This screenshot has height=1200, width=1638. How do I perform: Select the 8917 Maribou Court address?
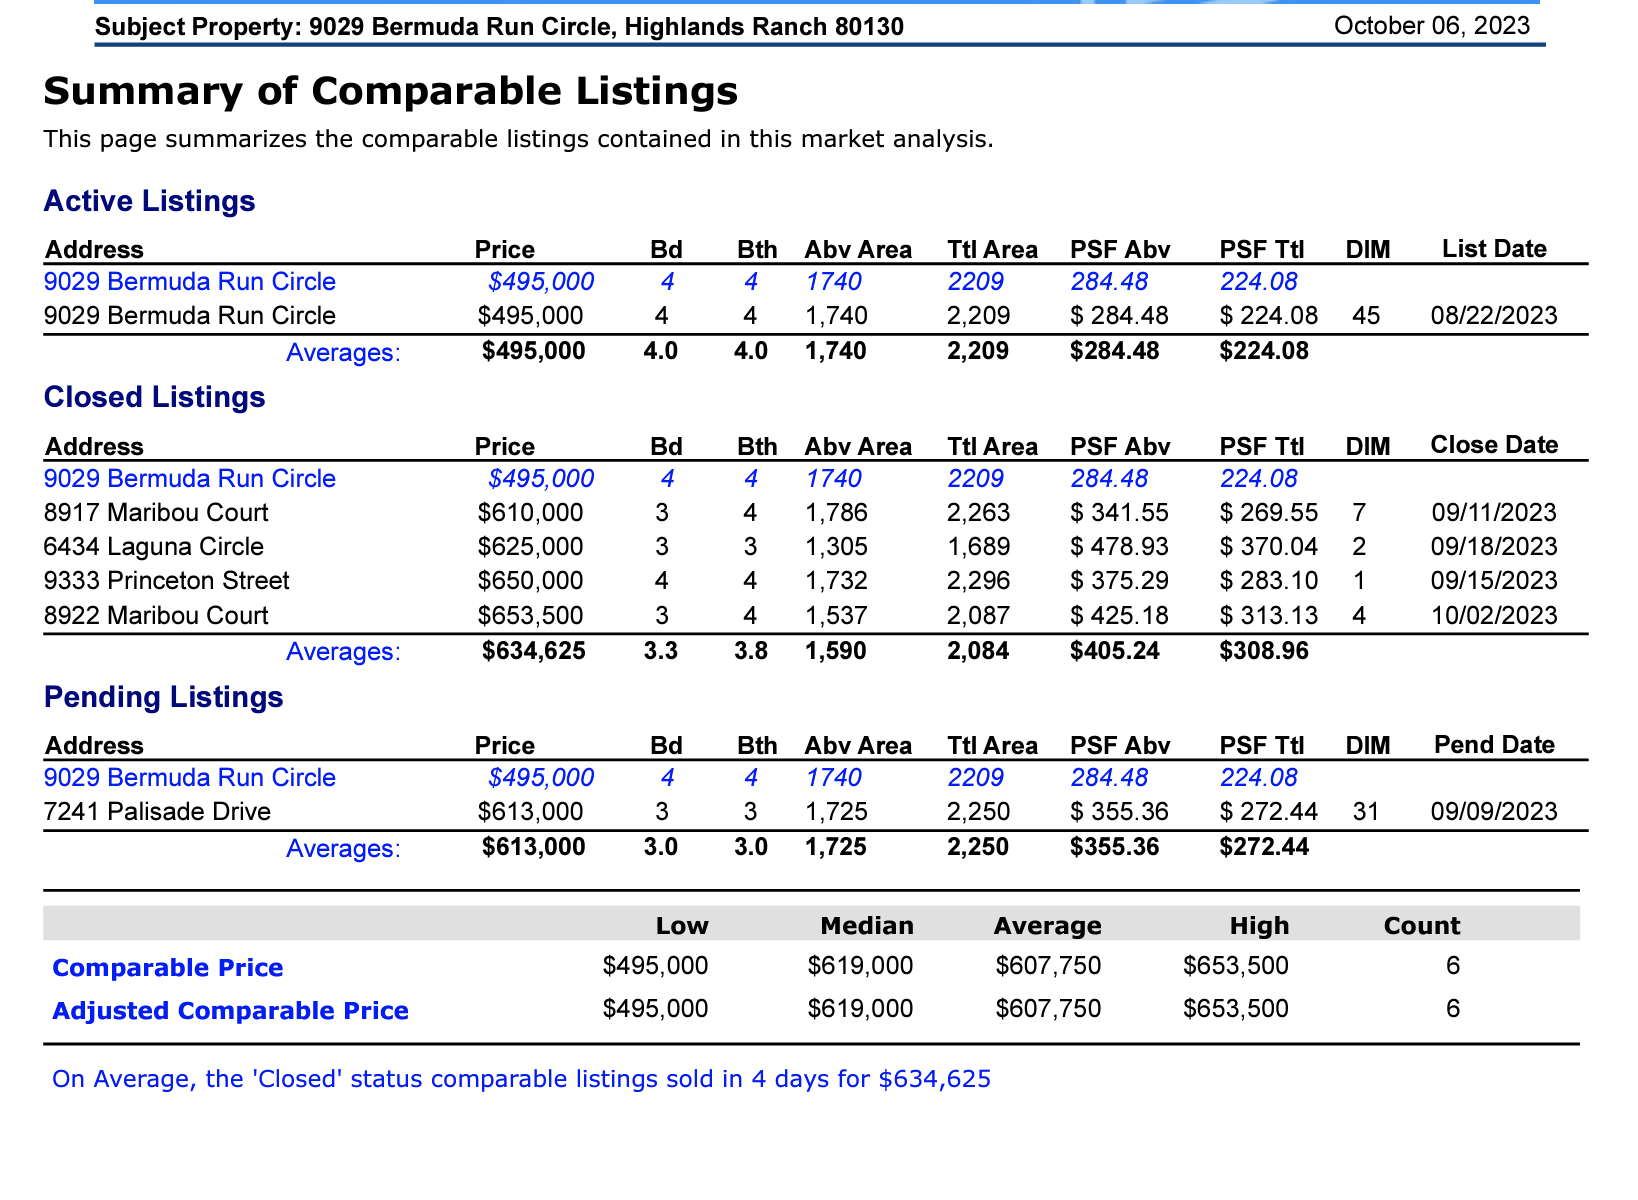(x=157, y=513)
